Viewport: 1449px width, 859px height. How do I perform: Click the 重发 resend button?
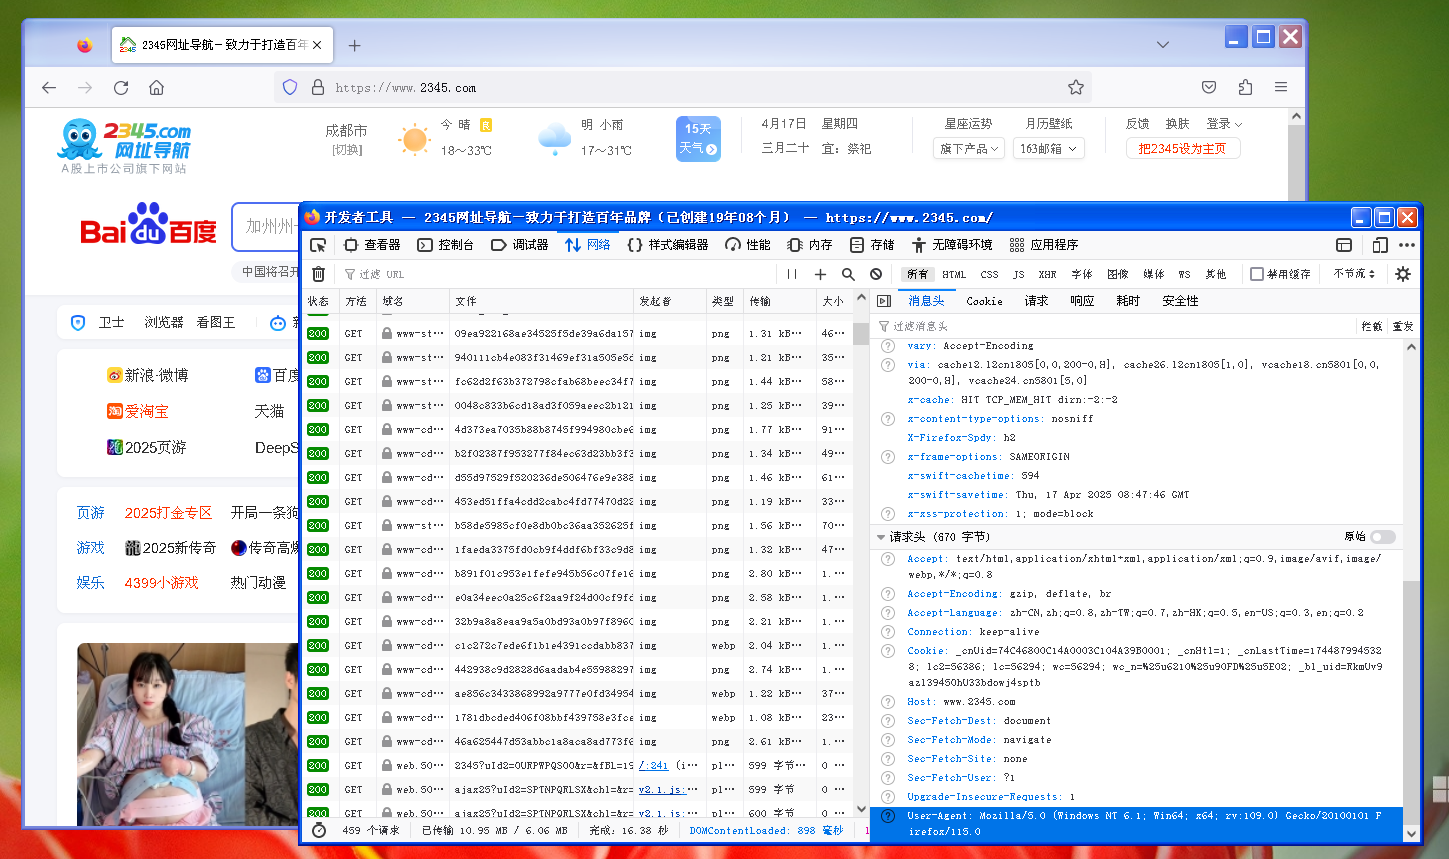tap(1403, 326)
